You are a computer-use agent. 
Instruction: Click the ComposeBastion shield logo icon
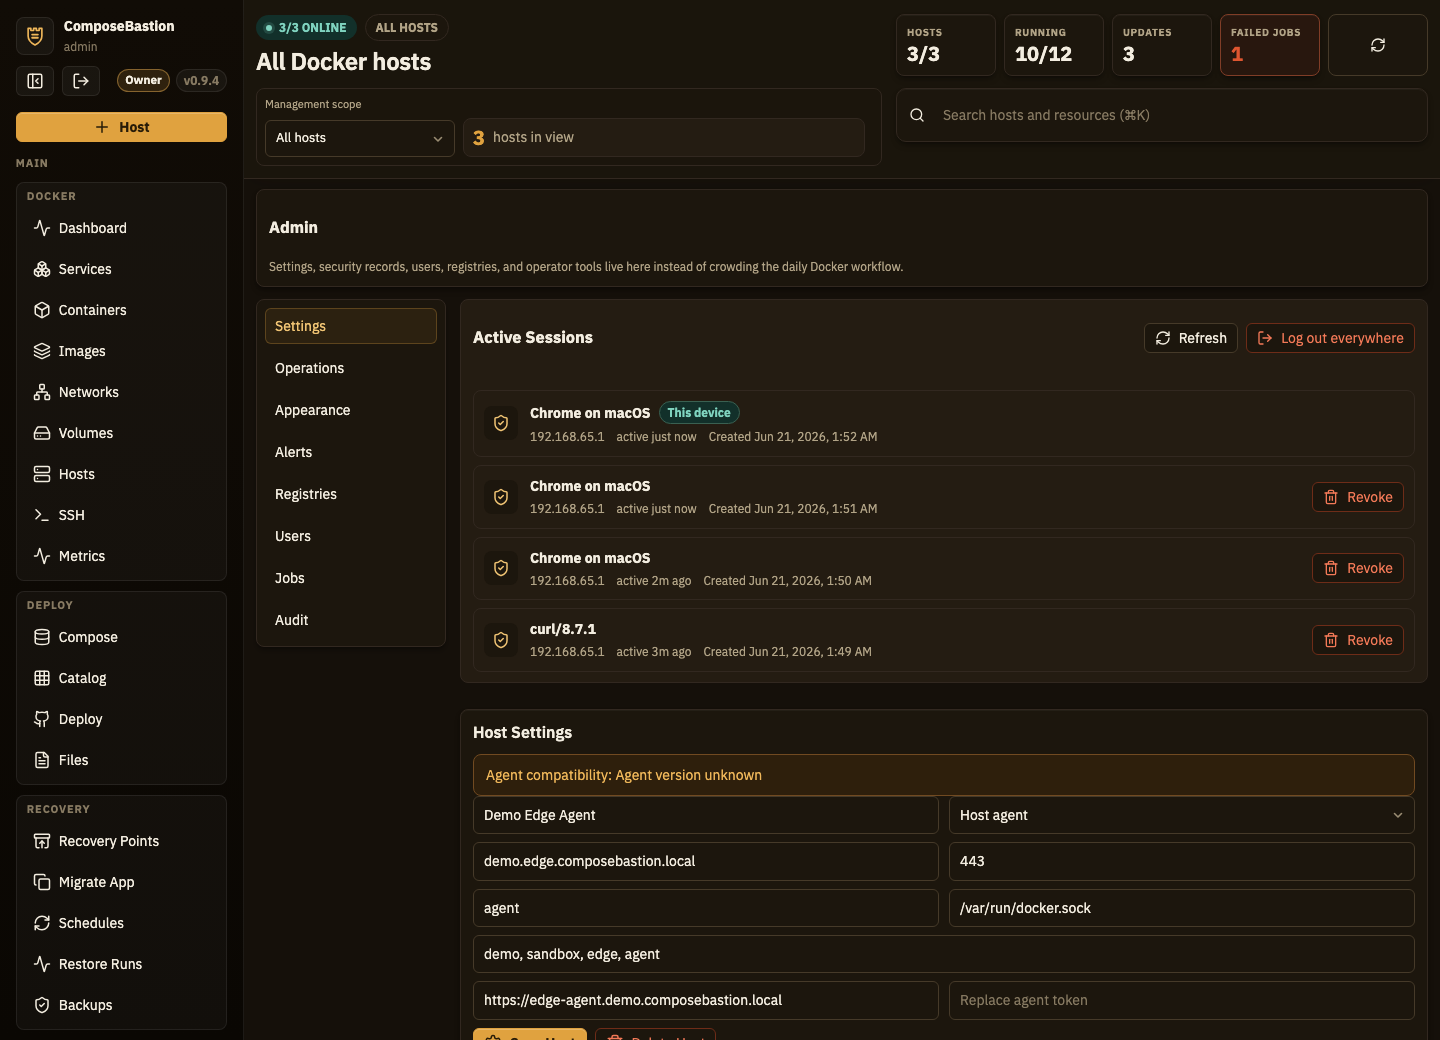coord(35,36)
